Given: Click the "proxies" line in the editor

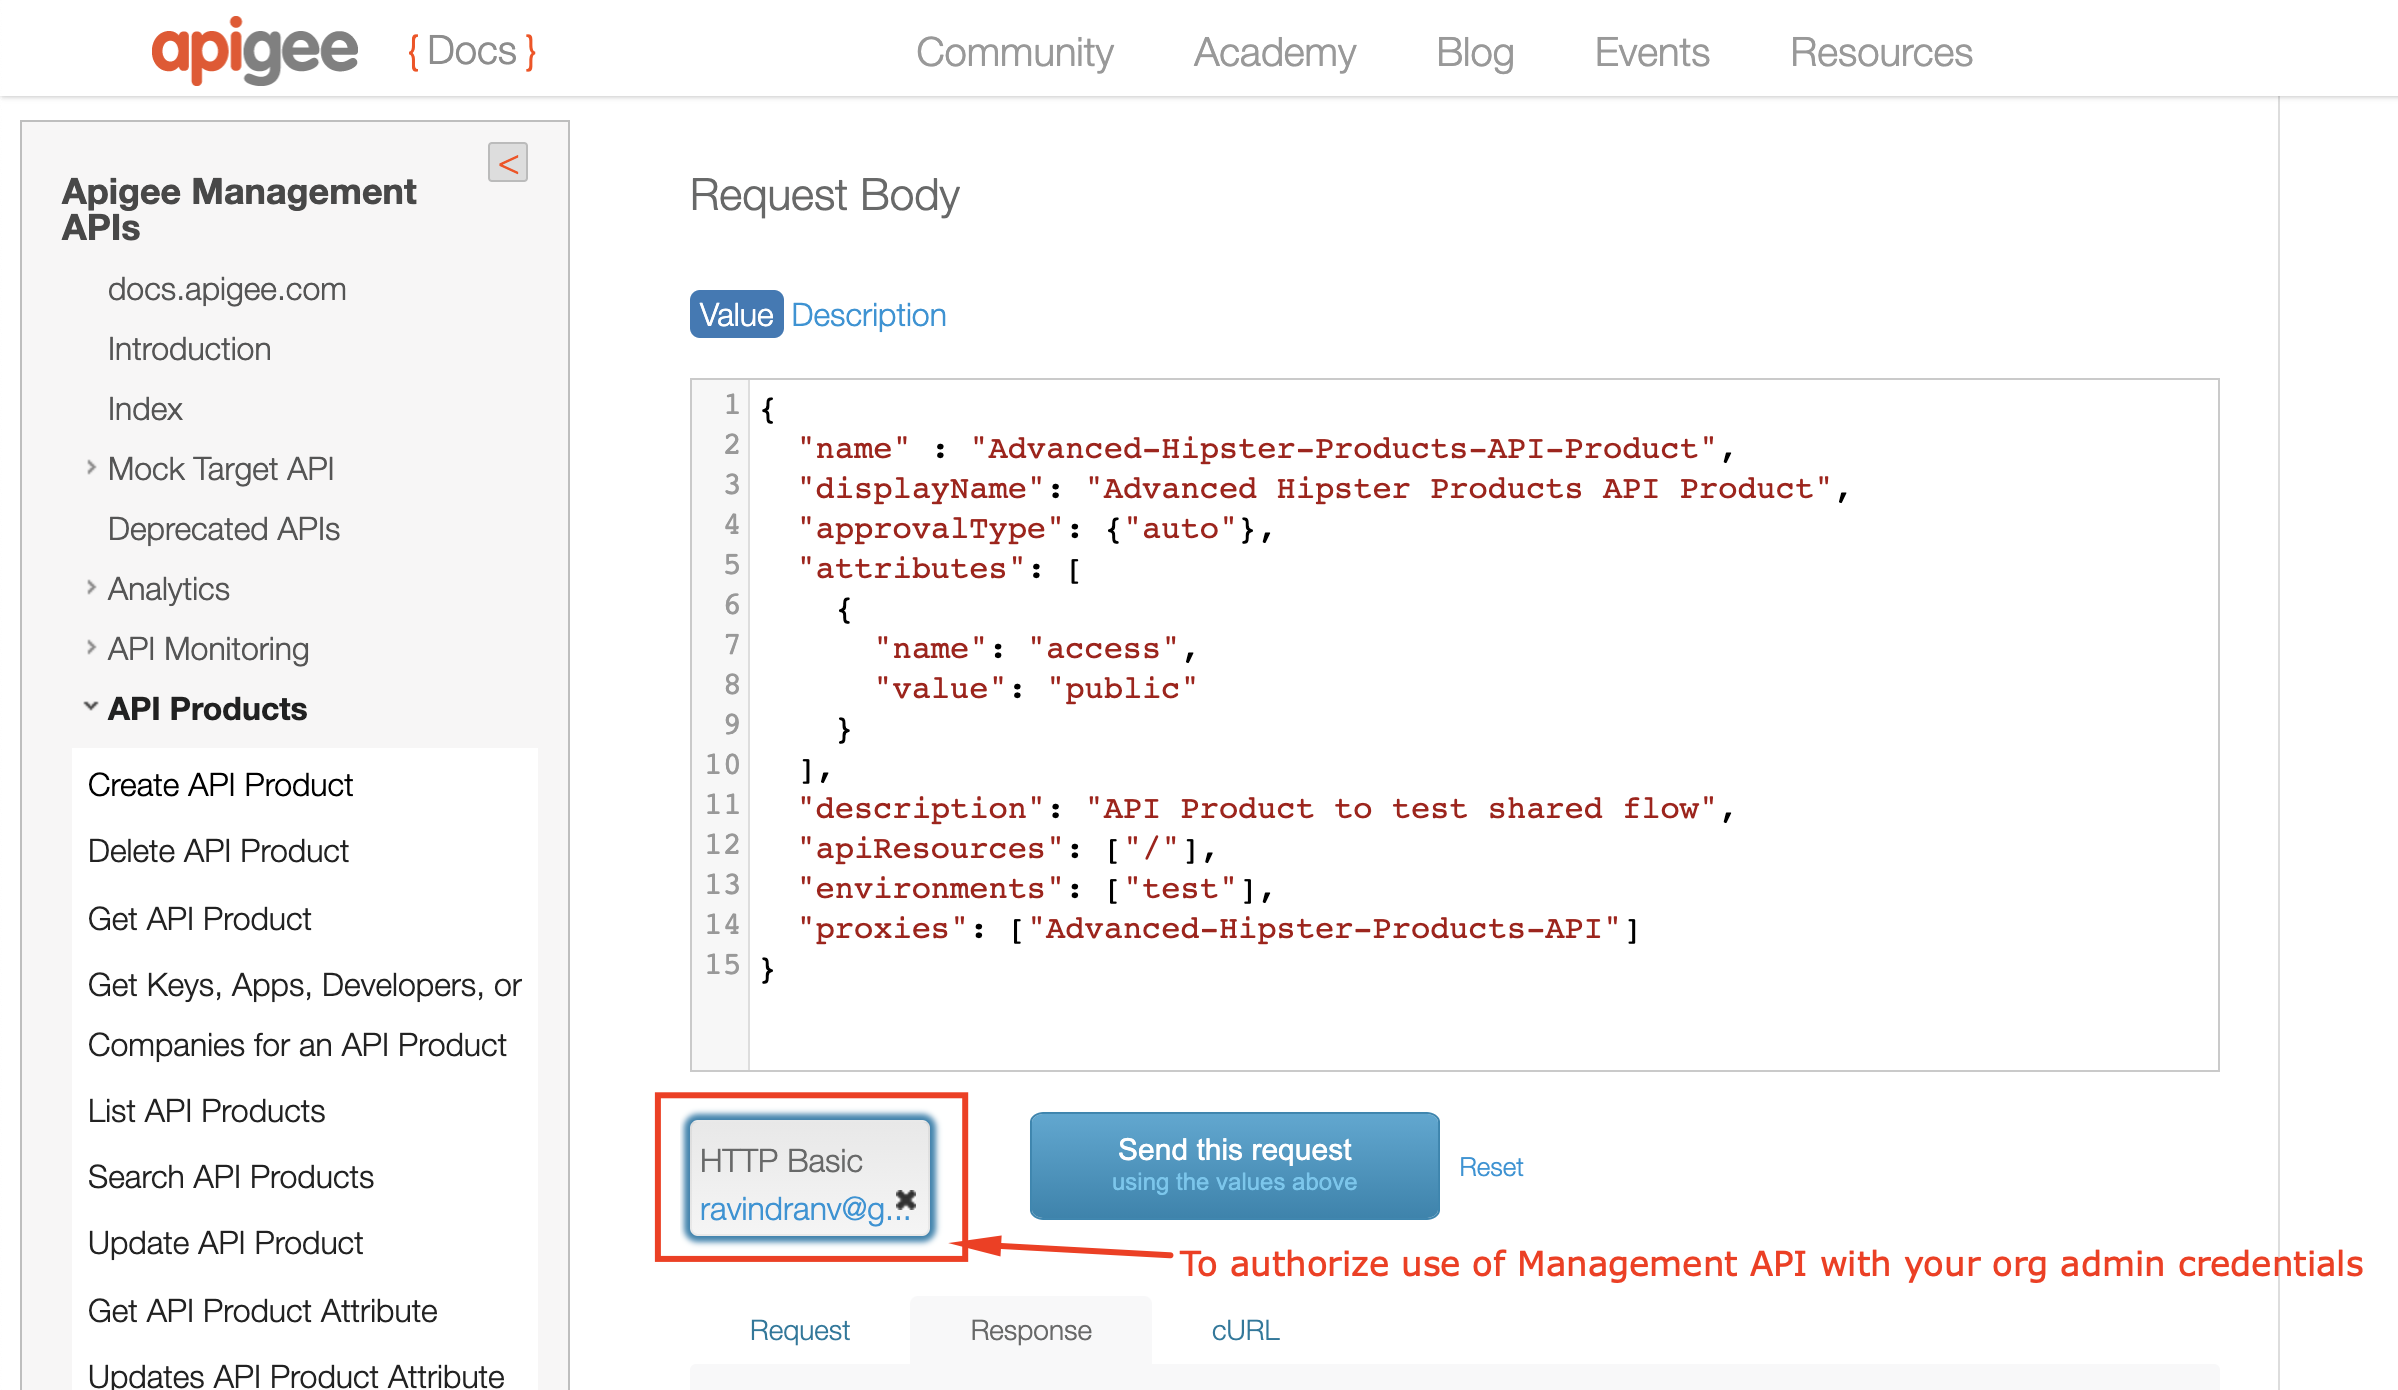Looking at the screenshot, I should click(1217, 928).
